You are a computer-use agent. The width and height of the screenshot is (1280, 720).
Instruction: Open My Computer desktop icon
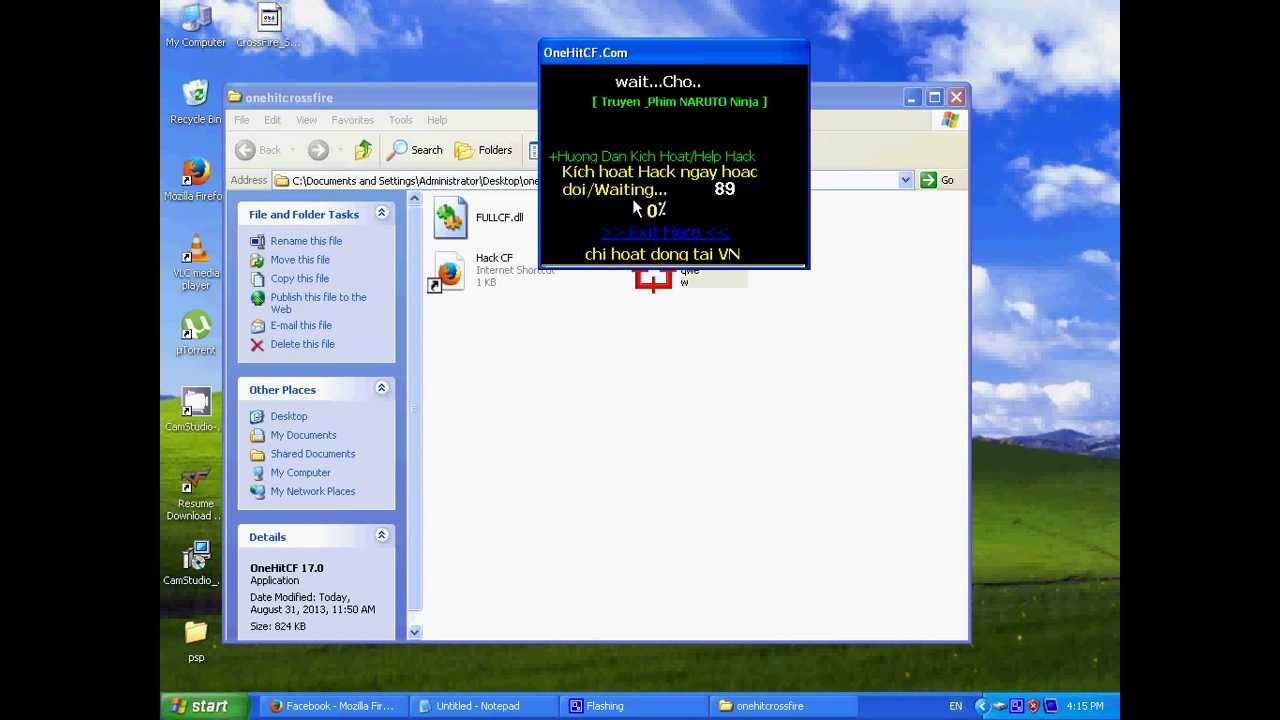click(196, 26)
